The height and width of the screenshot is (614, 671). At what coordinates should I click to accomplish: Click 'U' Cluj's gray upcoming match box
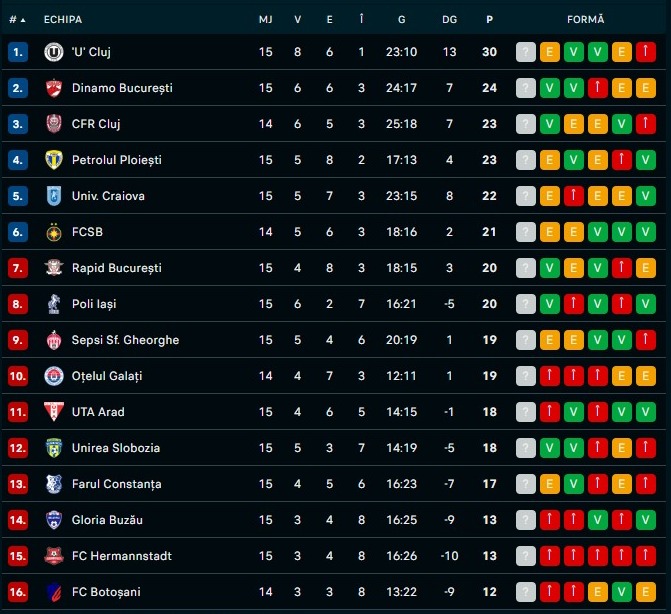click(526, 52)
